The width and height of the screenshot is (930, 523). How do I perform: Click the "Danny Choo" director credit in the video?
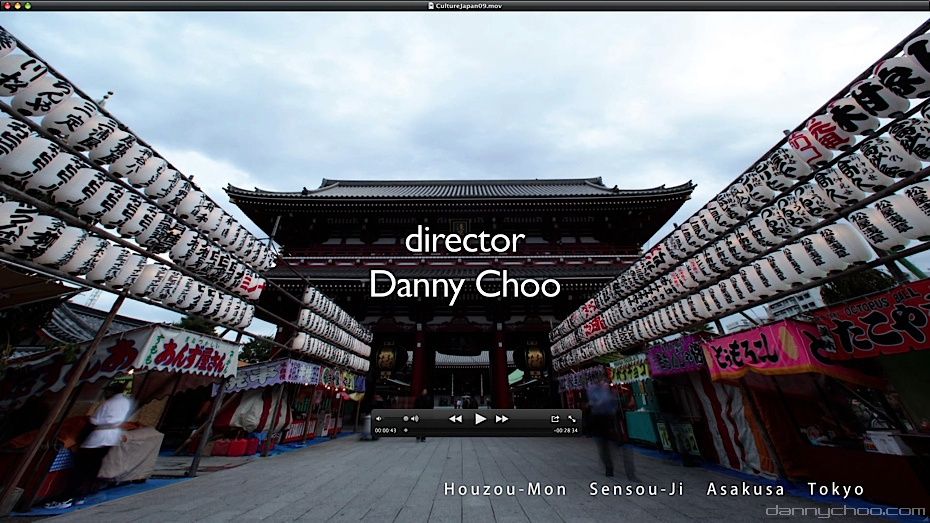pos(464,285)
